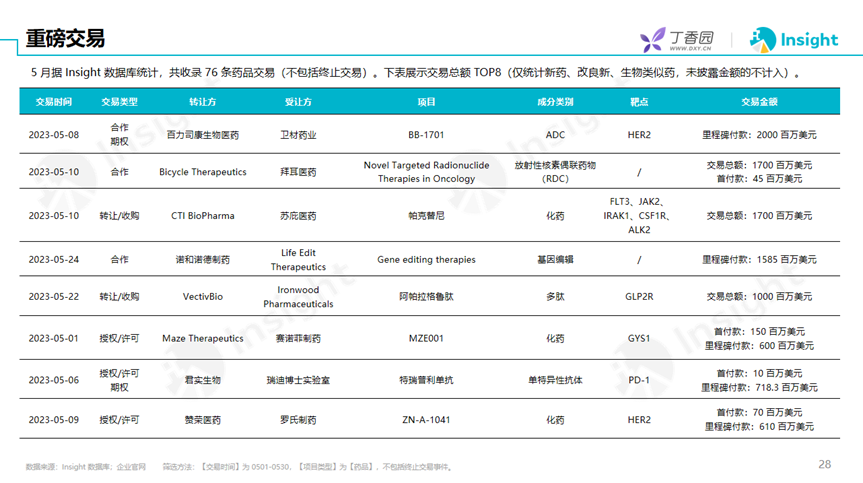Select 里程碑付款: 1585 百万美元 cell
The width and height of the screenshot is (863, 483).
[x=759, y=260]
